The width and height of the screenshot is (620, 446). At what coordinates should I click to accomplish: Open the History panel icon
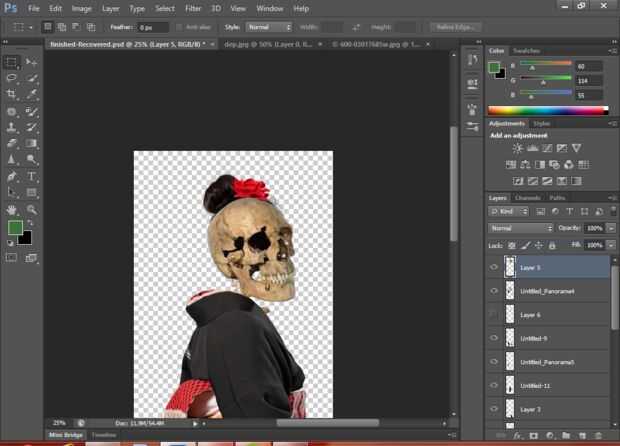(x=472, y=60)
